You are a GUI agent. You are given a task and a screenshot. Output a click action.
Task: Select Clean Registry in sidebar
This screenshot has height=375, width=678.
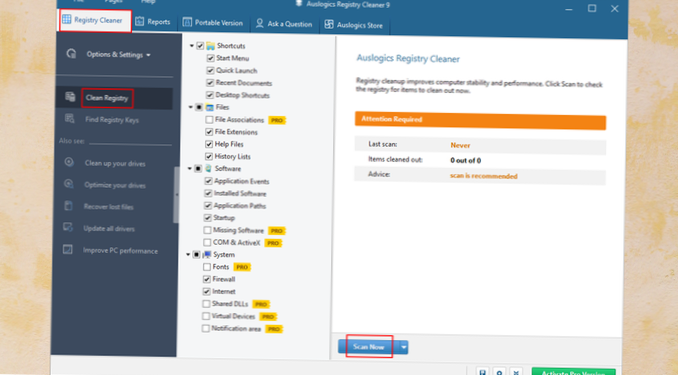tap(107, 98)
